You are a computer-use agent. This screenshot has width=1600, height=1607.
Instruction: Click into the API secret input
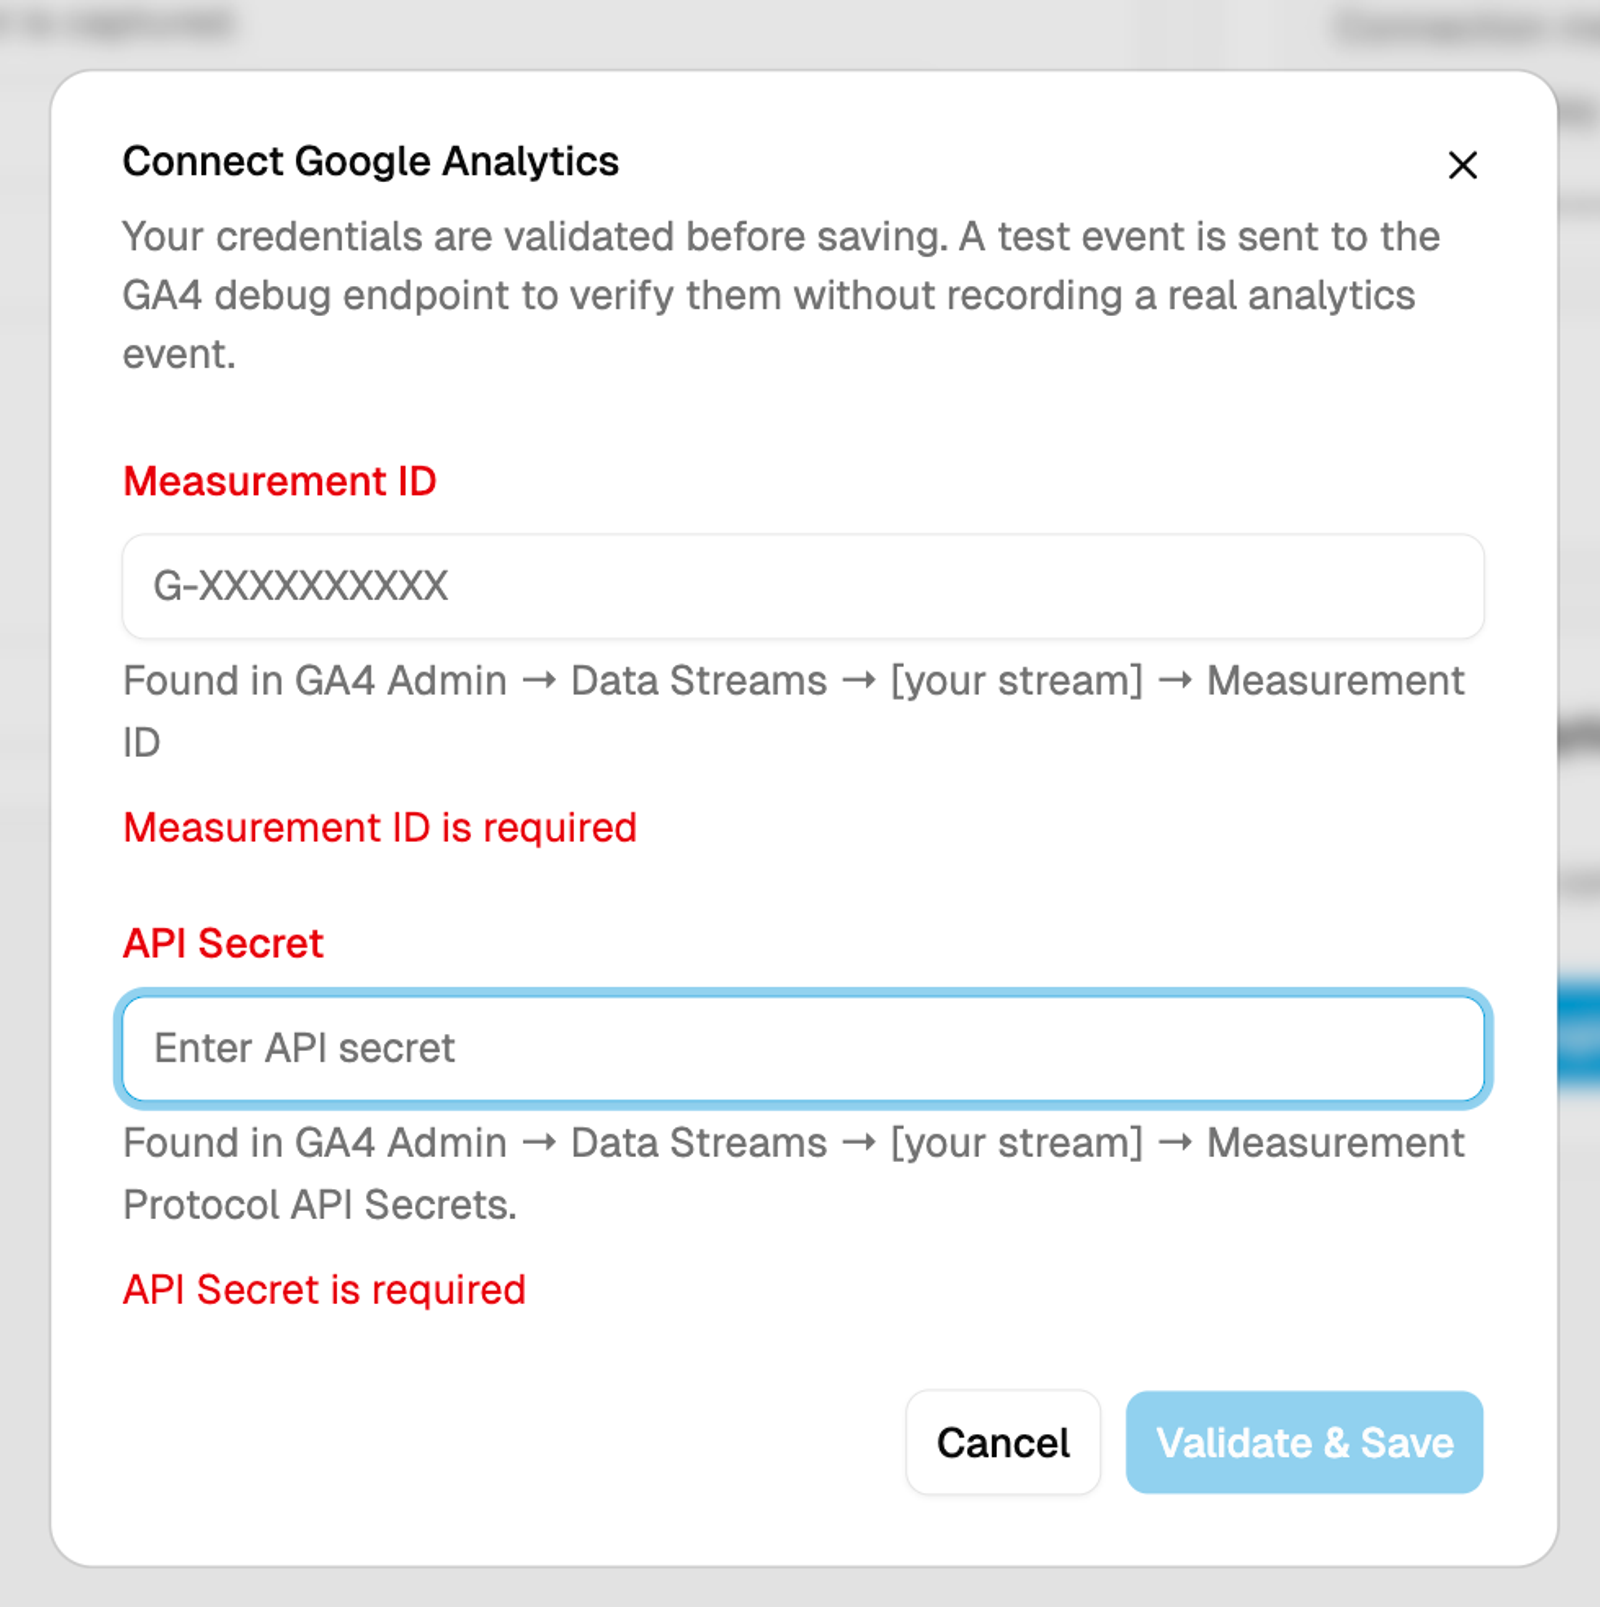point(803,1048)
